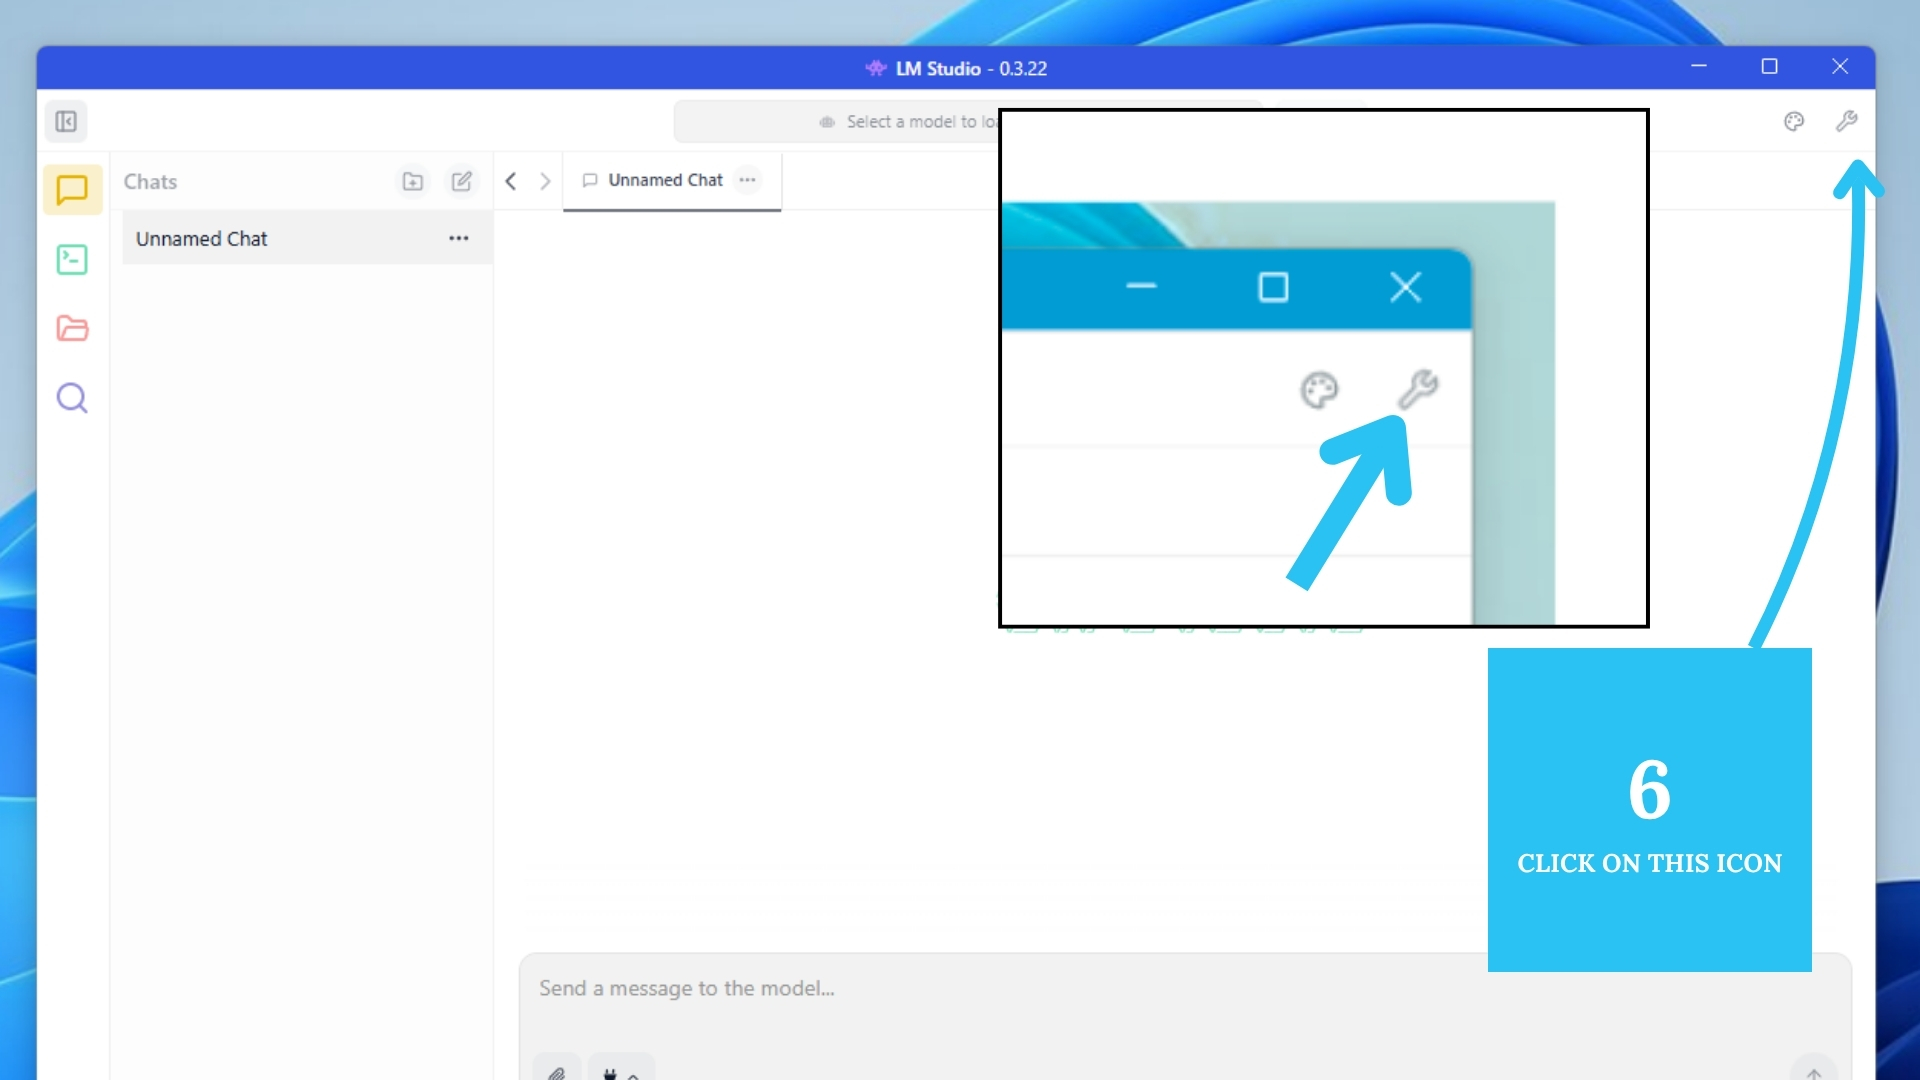Image resolution: width=1920 pixels, height=1080 pixels.
Task: Go back with the left chevron
Action: [x=511, y=181]
